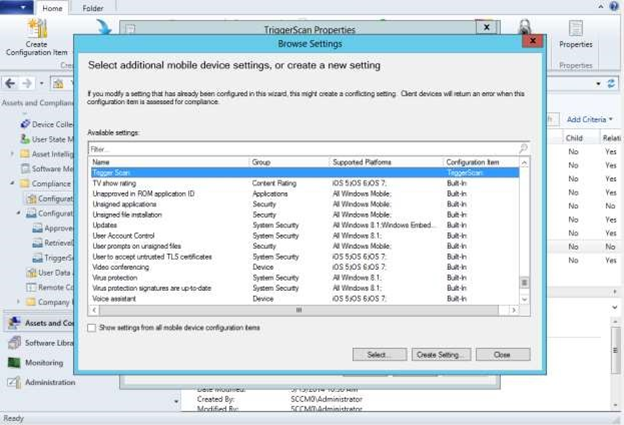Click the Create Configuration Item ribbon icon
624x425 pixels.
pyautogui.click(x=37, y=34)
